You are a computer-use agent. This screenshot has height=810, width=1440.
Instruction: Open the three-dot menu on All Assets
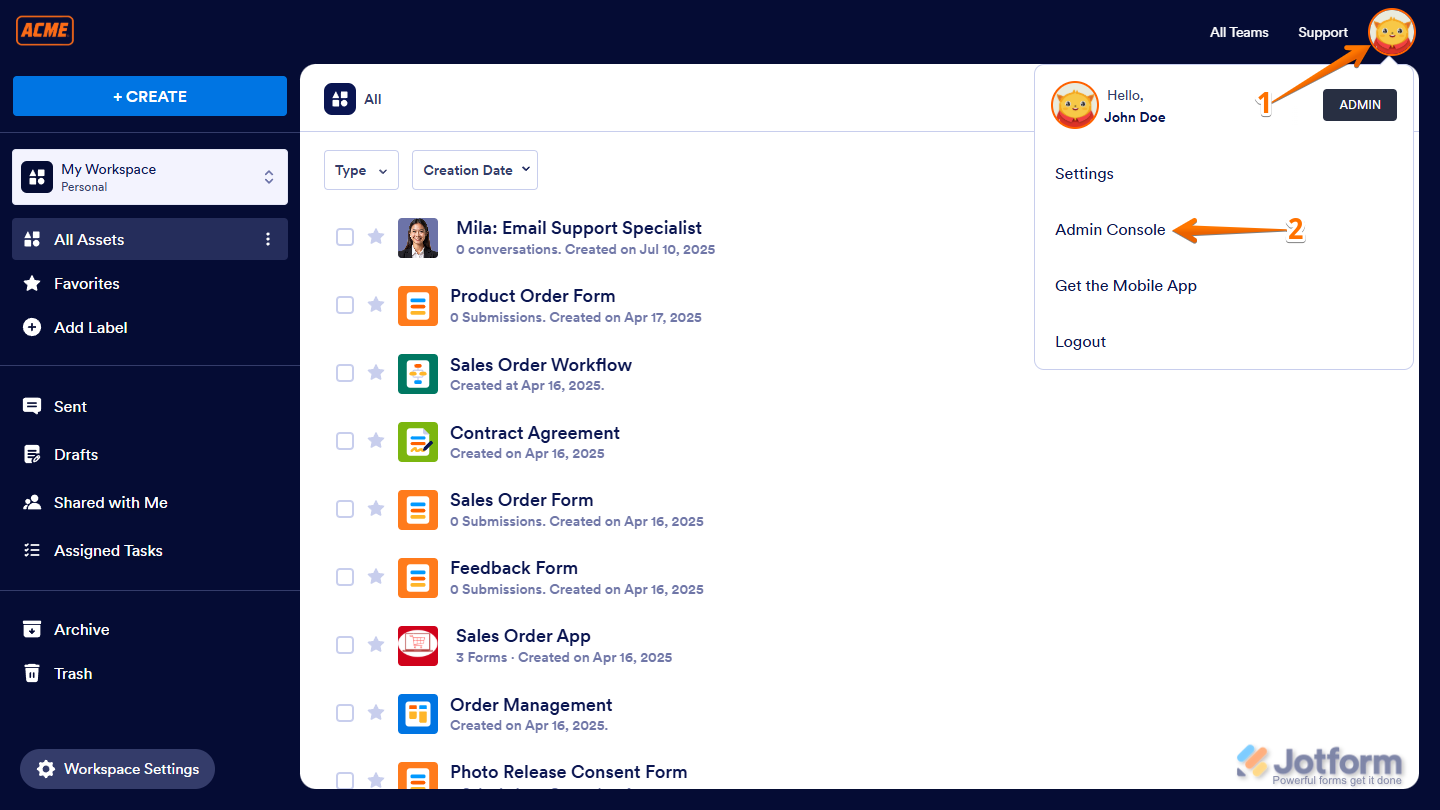coord(267,239)
